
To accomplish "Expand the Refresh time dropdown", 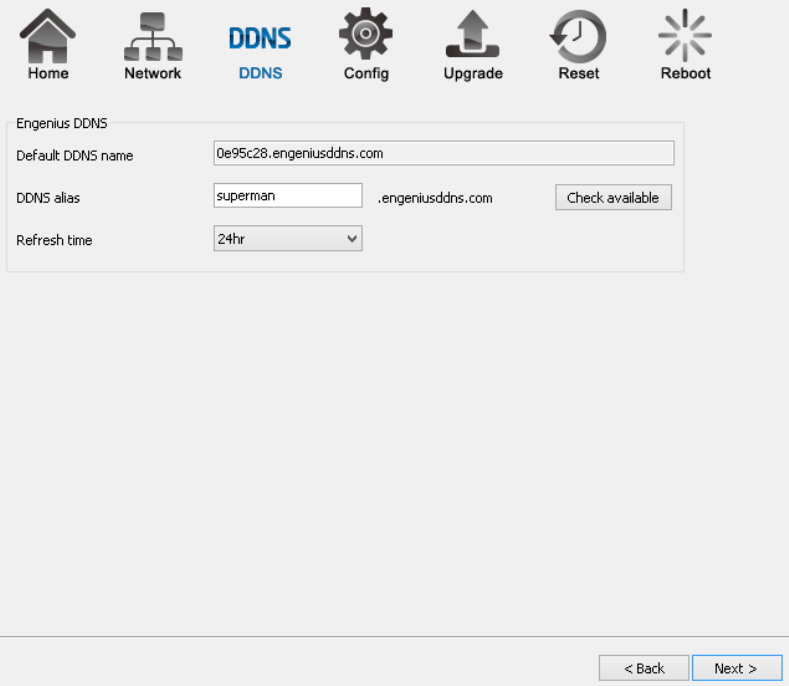I will pos(288,239).
